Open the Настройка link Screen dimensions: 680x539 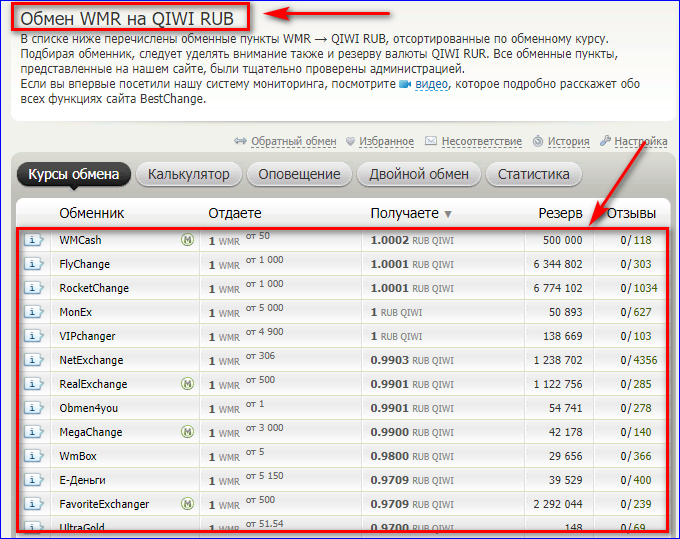(641, 141)
